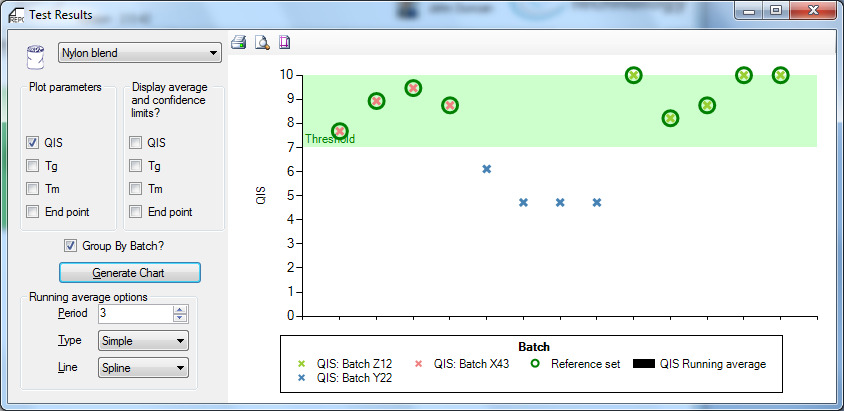Click Reference set legend marker
The width and height of the screenshot is (845, 411).
[x=532, y=364]
